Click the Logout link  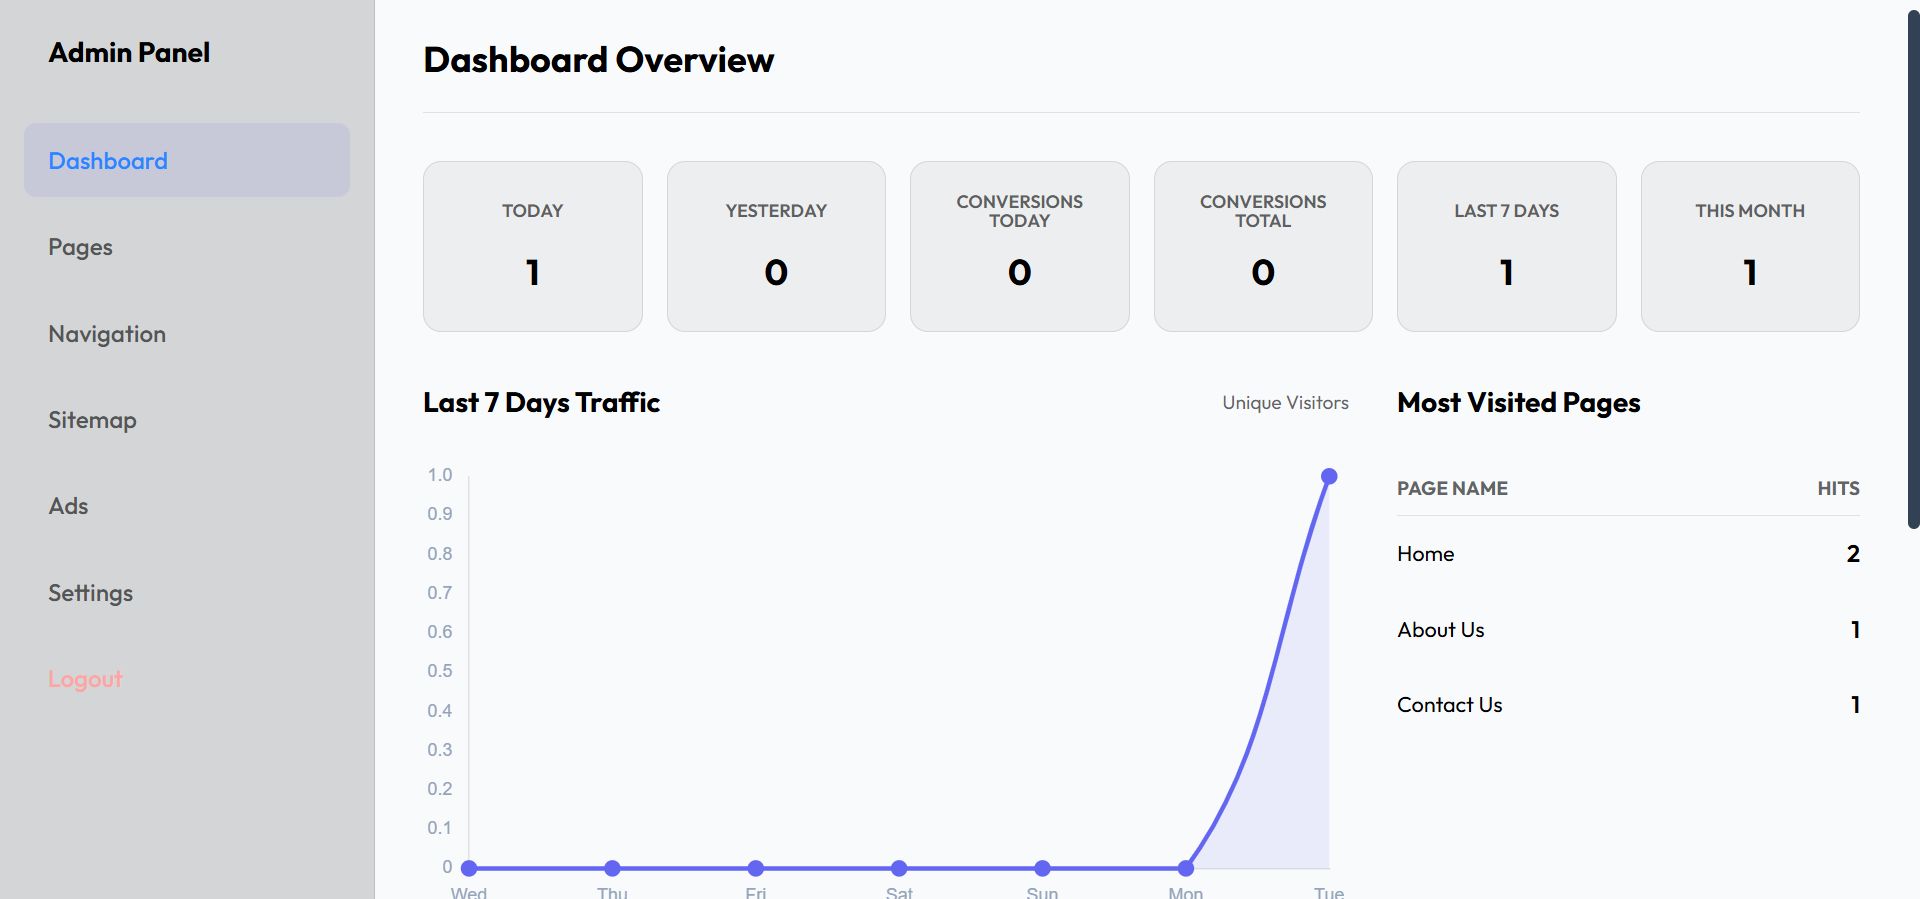point(85,679)
